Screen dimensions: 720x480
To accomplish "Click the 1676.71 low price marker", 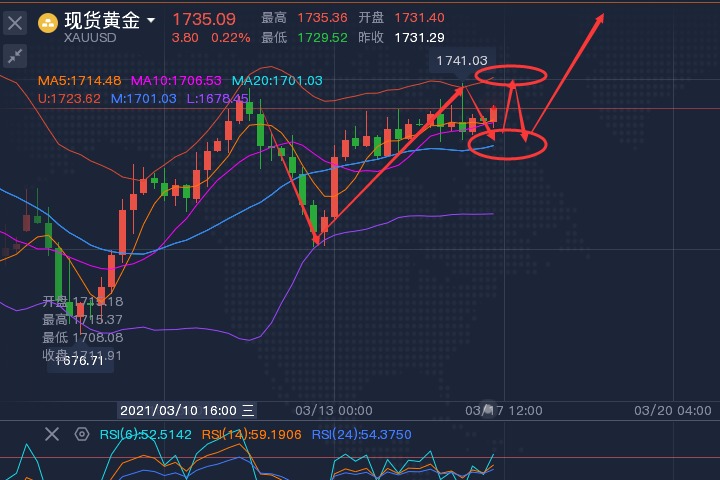I will click(80, 361).
